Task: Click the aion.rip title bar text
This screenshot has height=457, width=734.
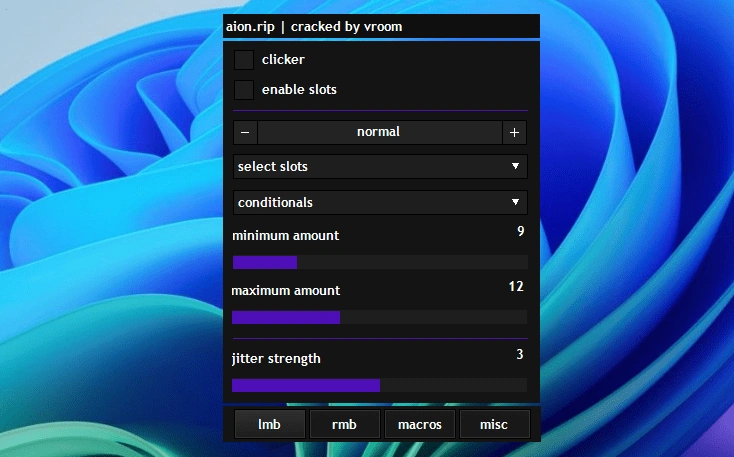Action: 314,27
